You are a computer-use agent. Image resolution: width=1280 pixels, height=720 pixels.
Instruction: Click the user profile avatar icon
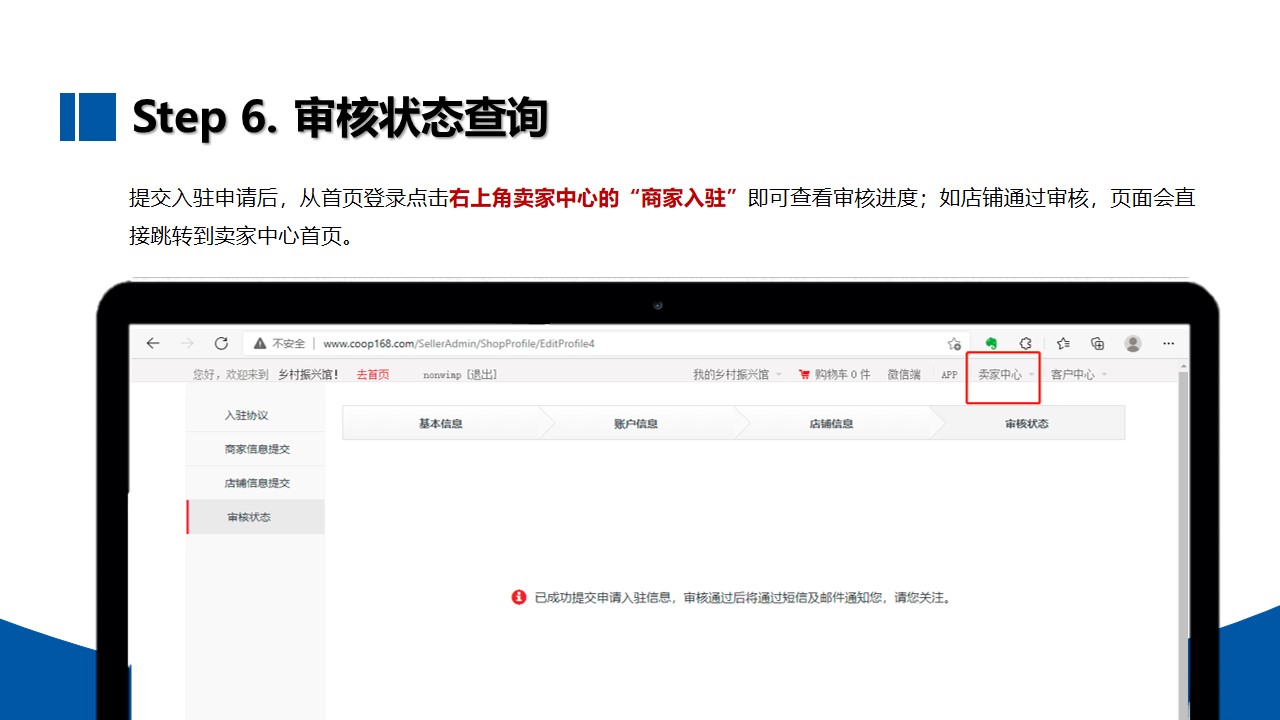1132,343
